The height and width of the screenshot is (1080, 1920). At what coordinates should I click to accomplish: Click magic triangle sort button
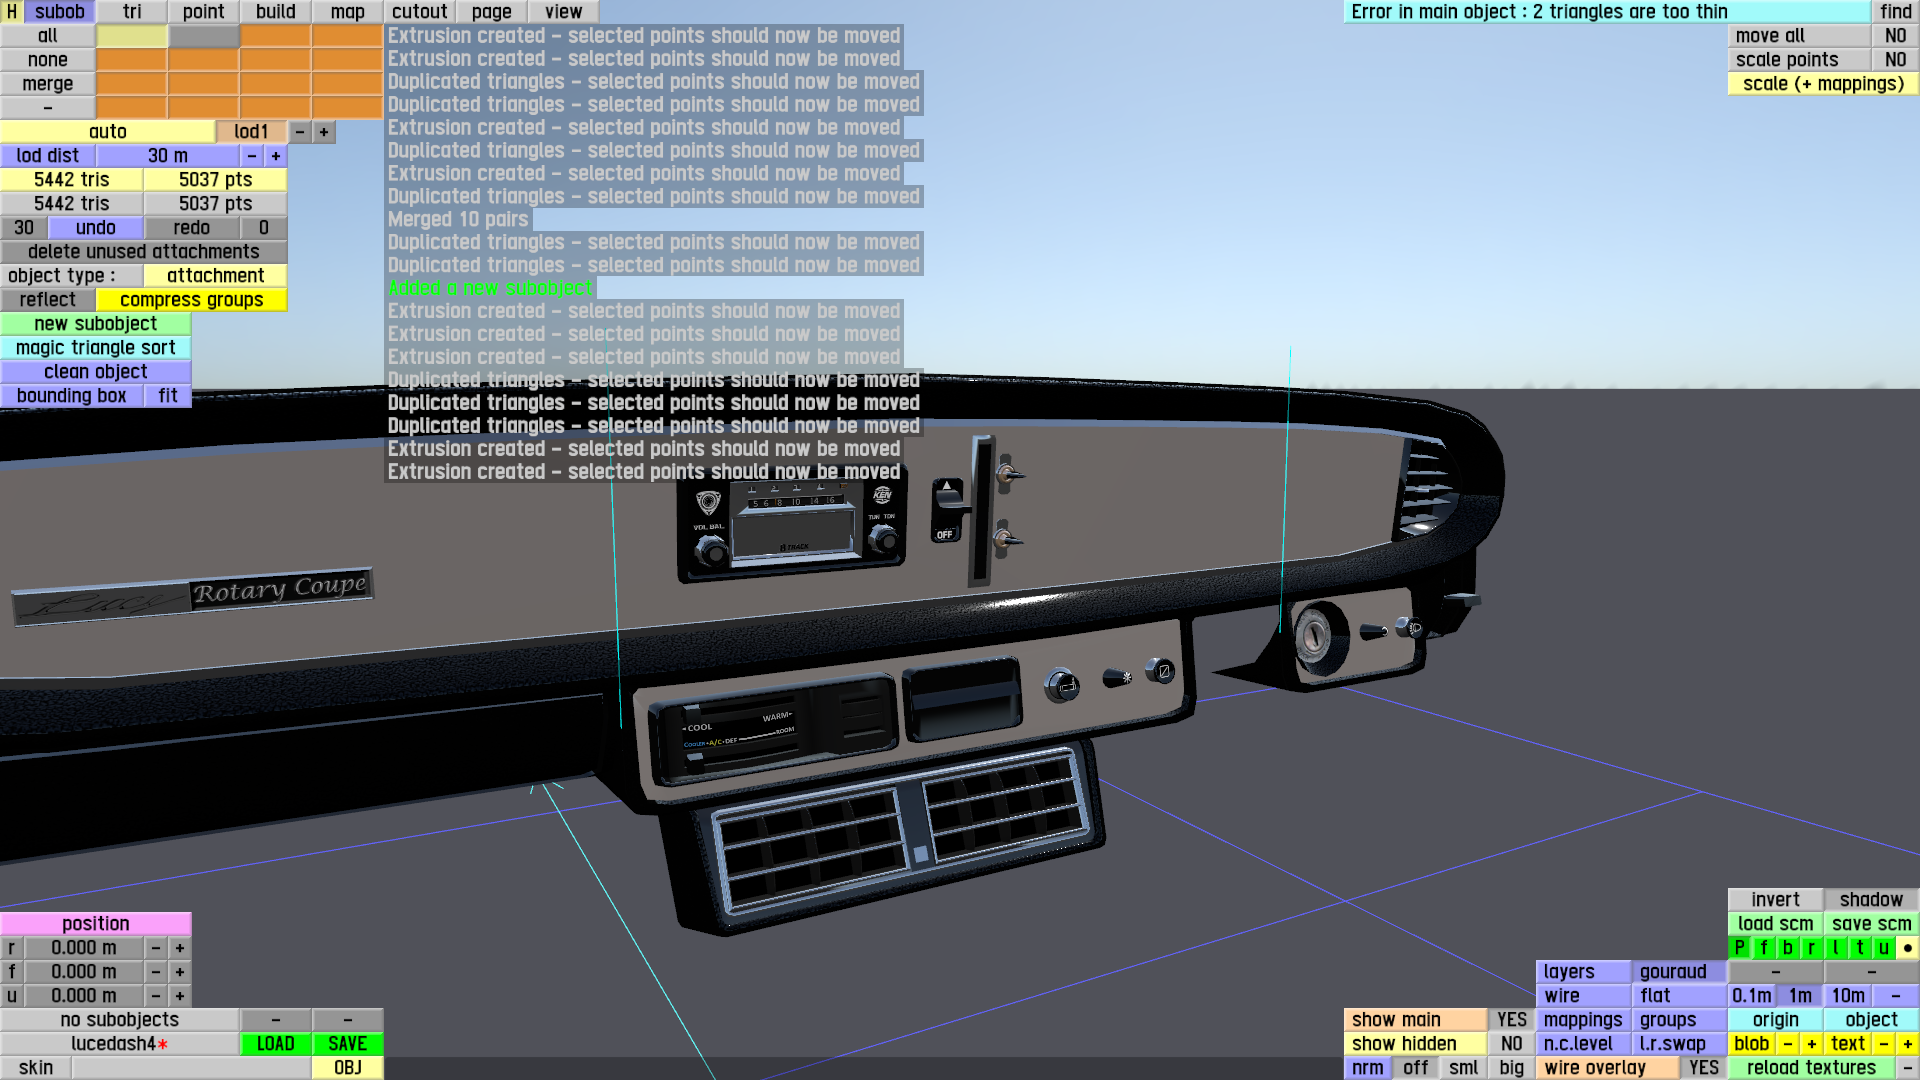95,348
